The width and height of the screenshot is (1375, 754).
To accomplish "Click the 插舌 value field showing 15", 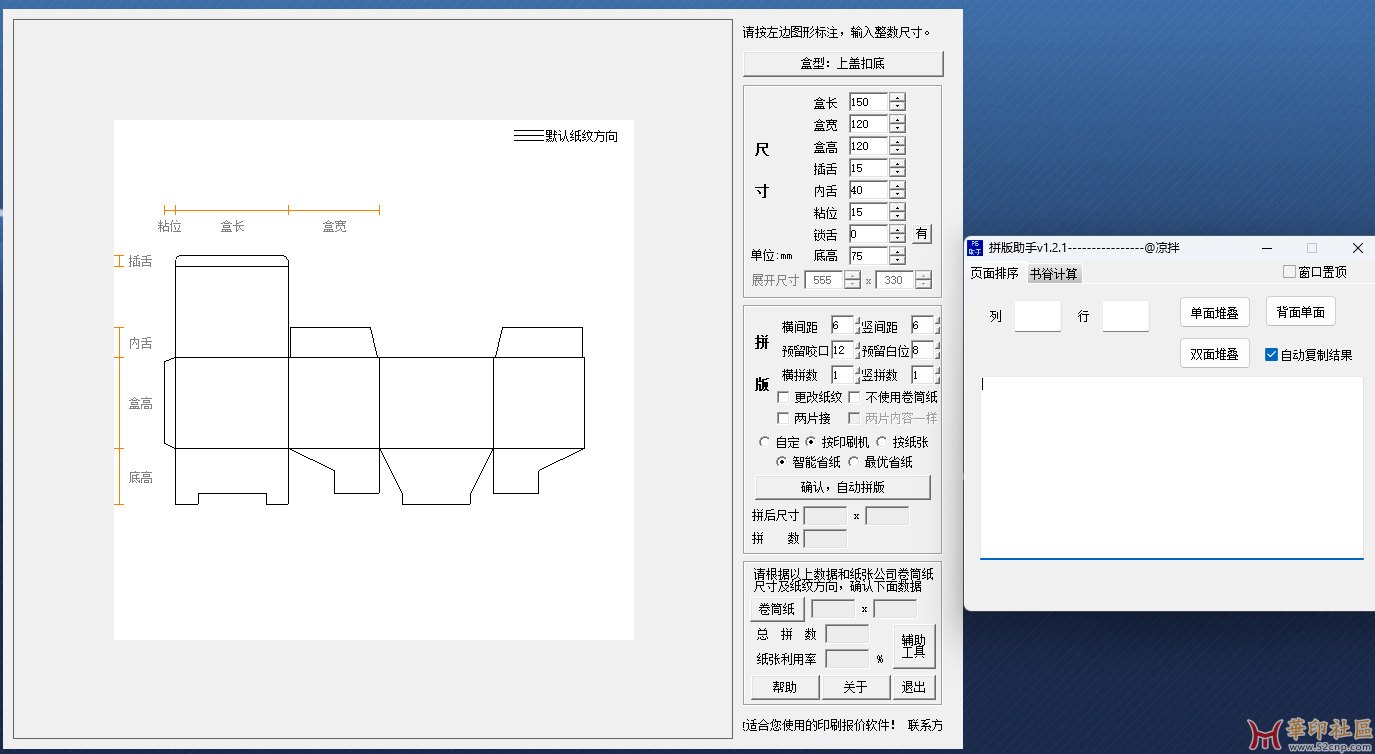I will point(868,168).
